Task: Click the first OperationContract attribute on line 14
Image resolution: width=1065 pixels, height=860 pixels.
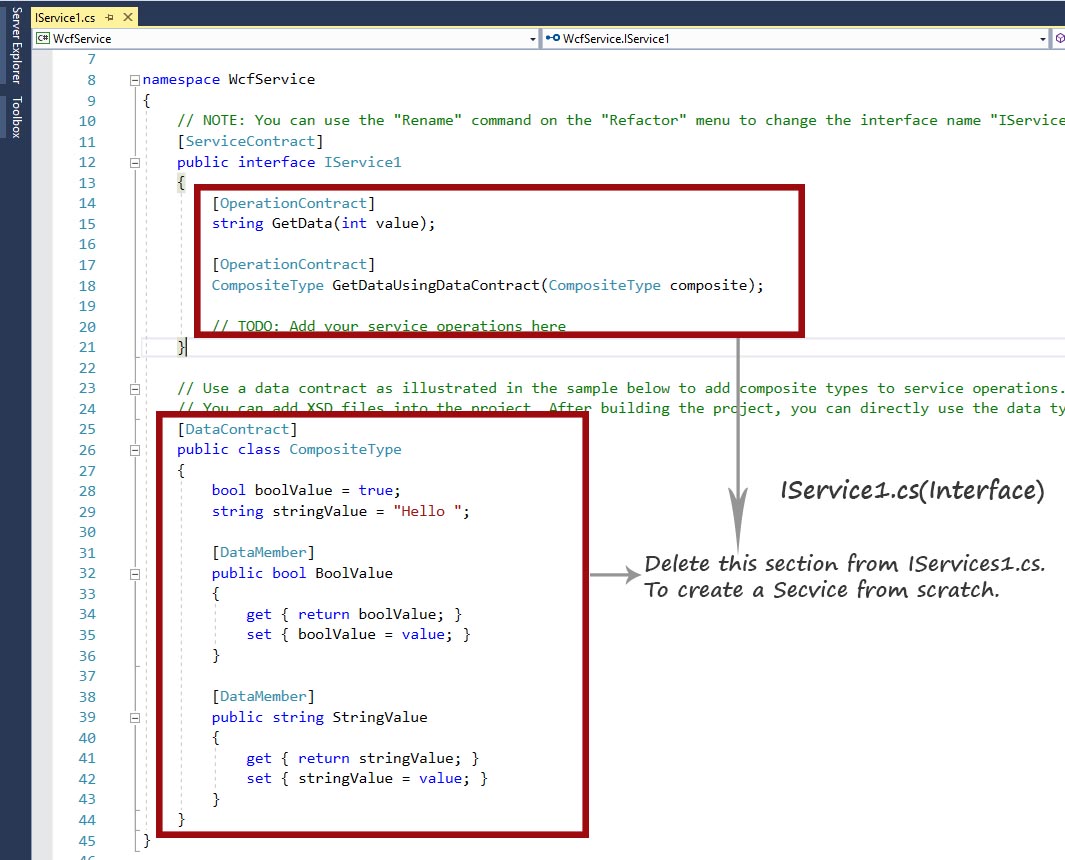Action: [x=293, y=203]
